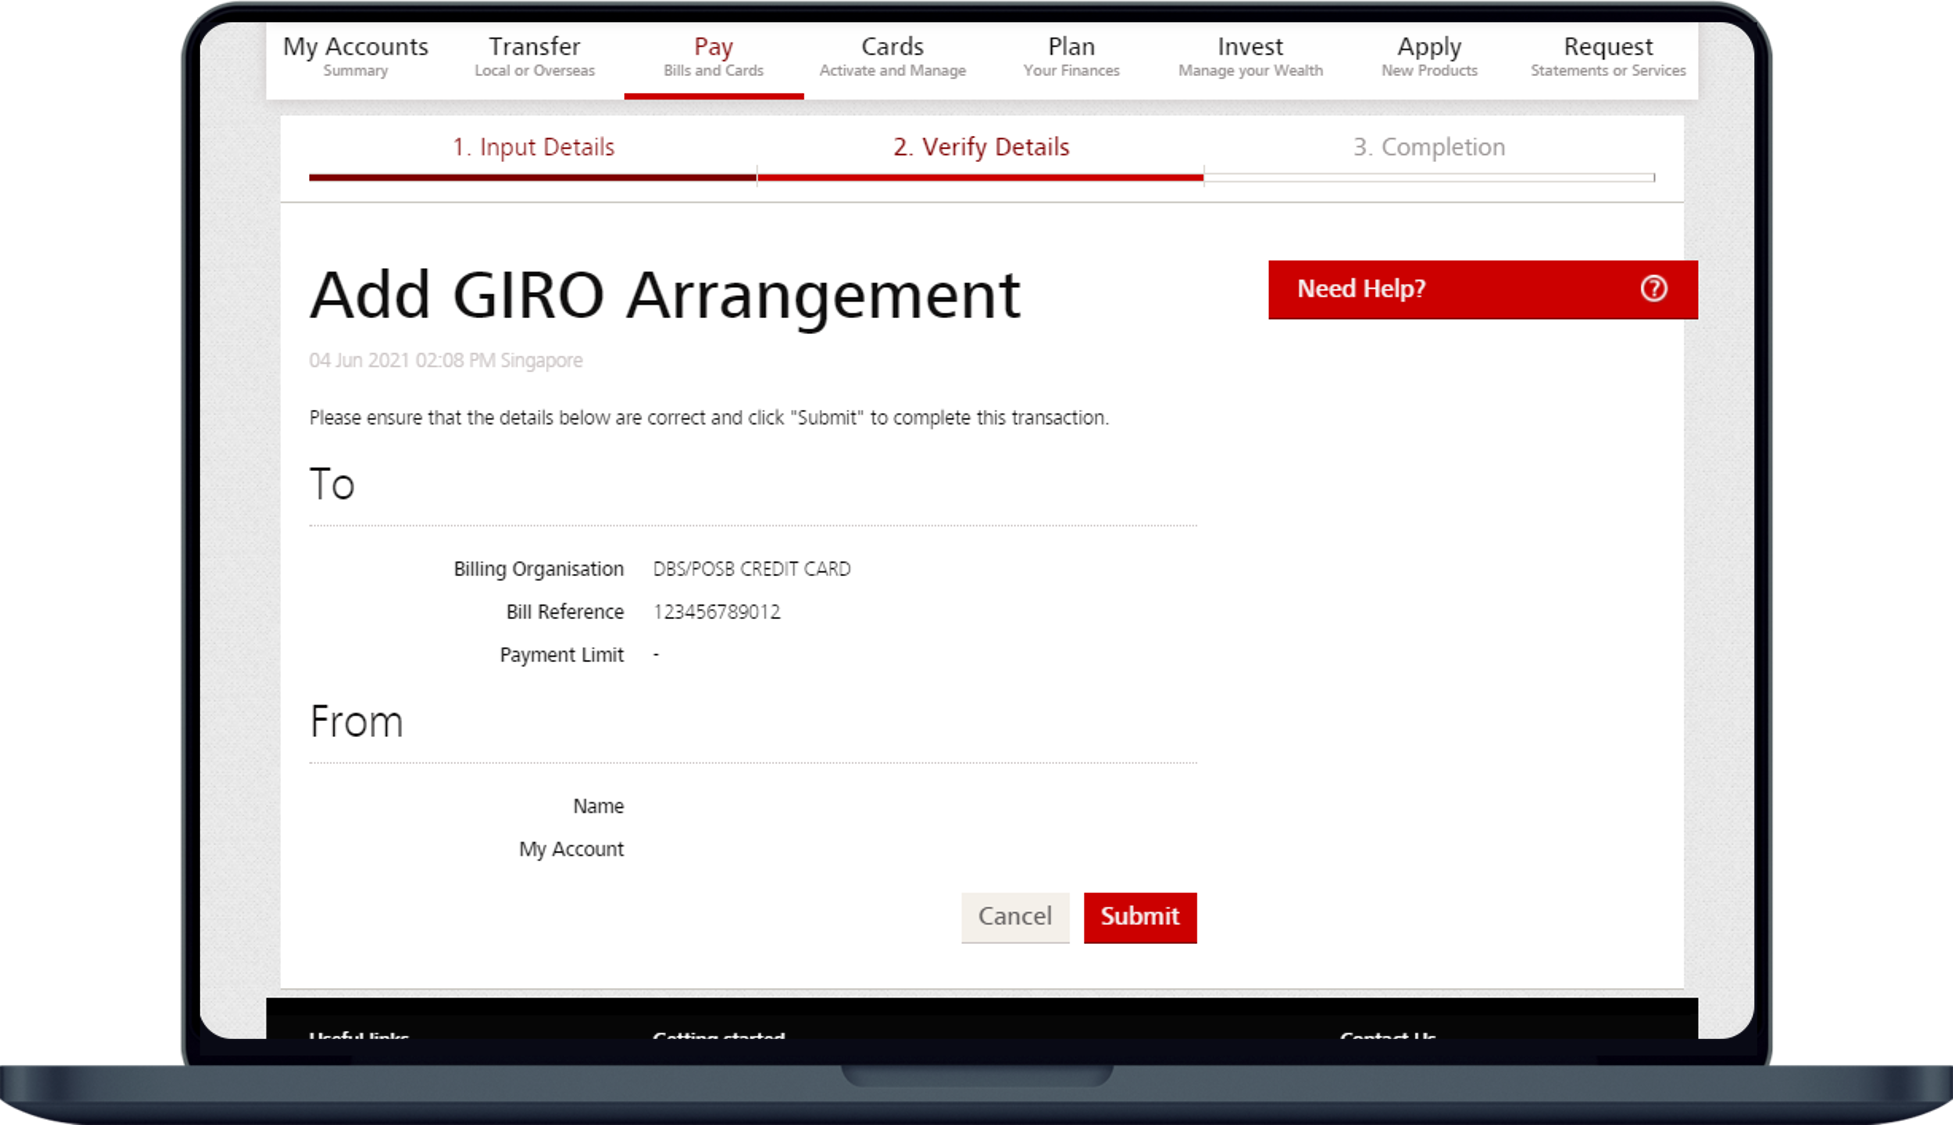Click the Cards Activate and Manage icon
The image size is (1953, 1125).
(x=893, y=56)
